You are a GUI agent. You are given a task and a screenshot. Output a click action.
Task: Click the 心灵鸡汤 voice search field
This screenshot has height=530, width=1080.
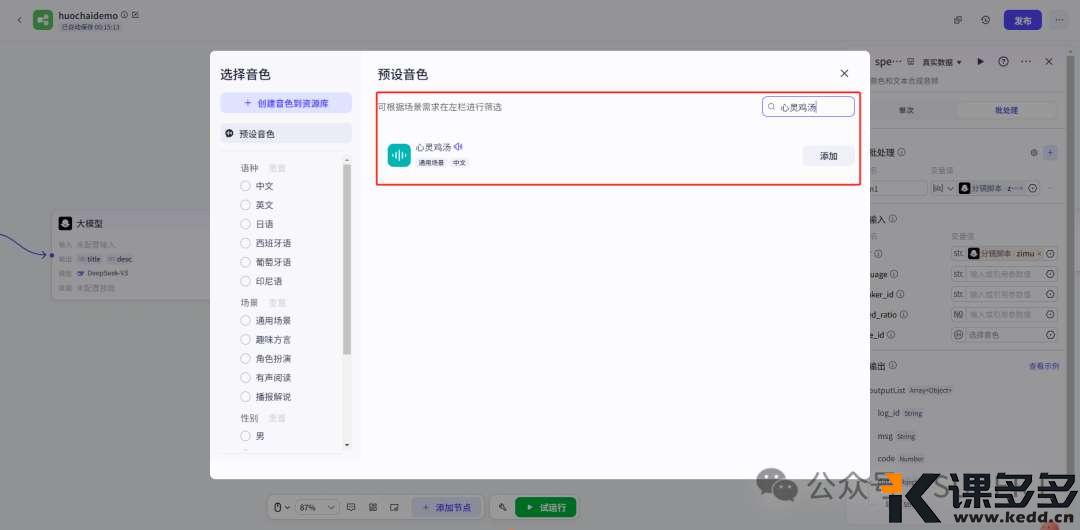click(x=809, y=107)
